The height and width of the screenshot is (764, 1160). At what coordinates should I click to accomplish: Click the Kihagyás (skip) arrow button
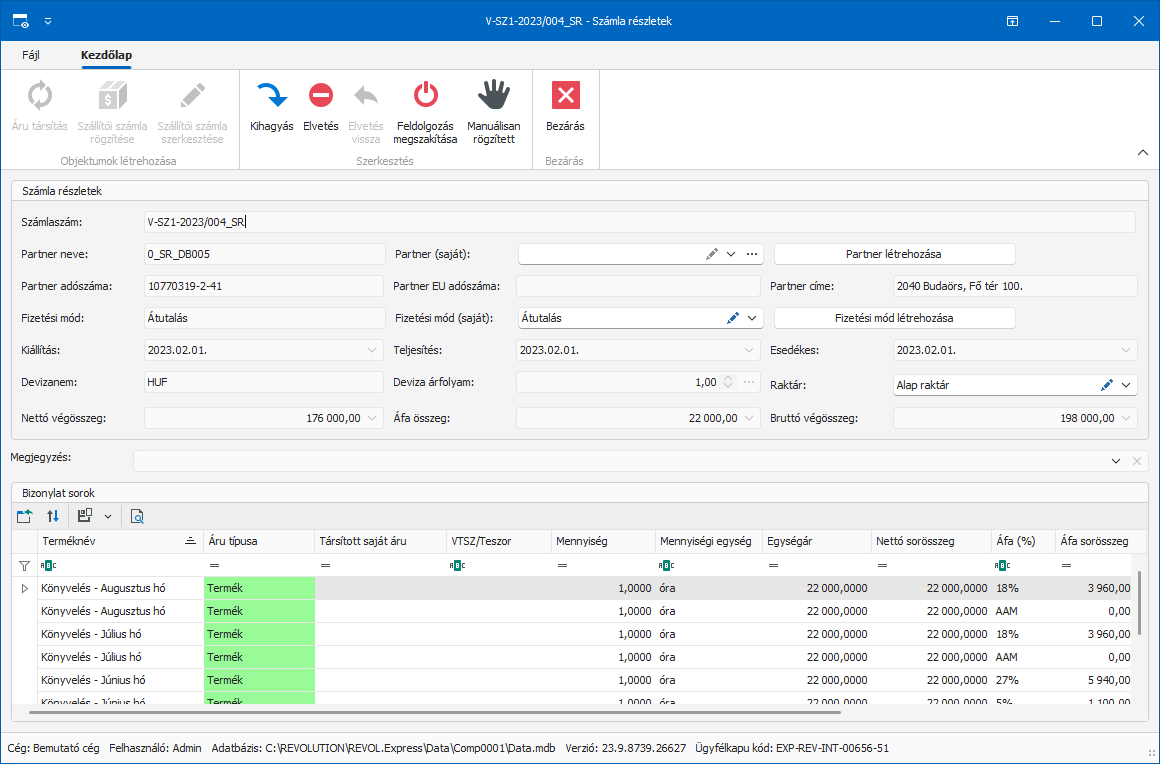272,96
